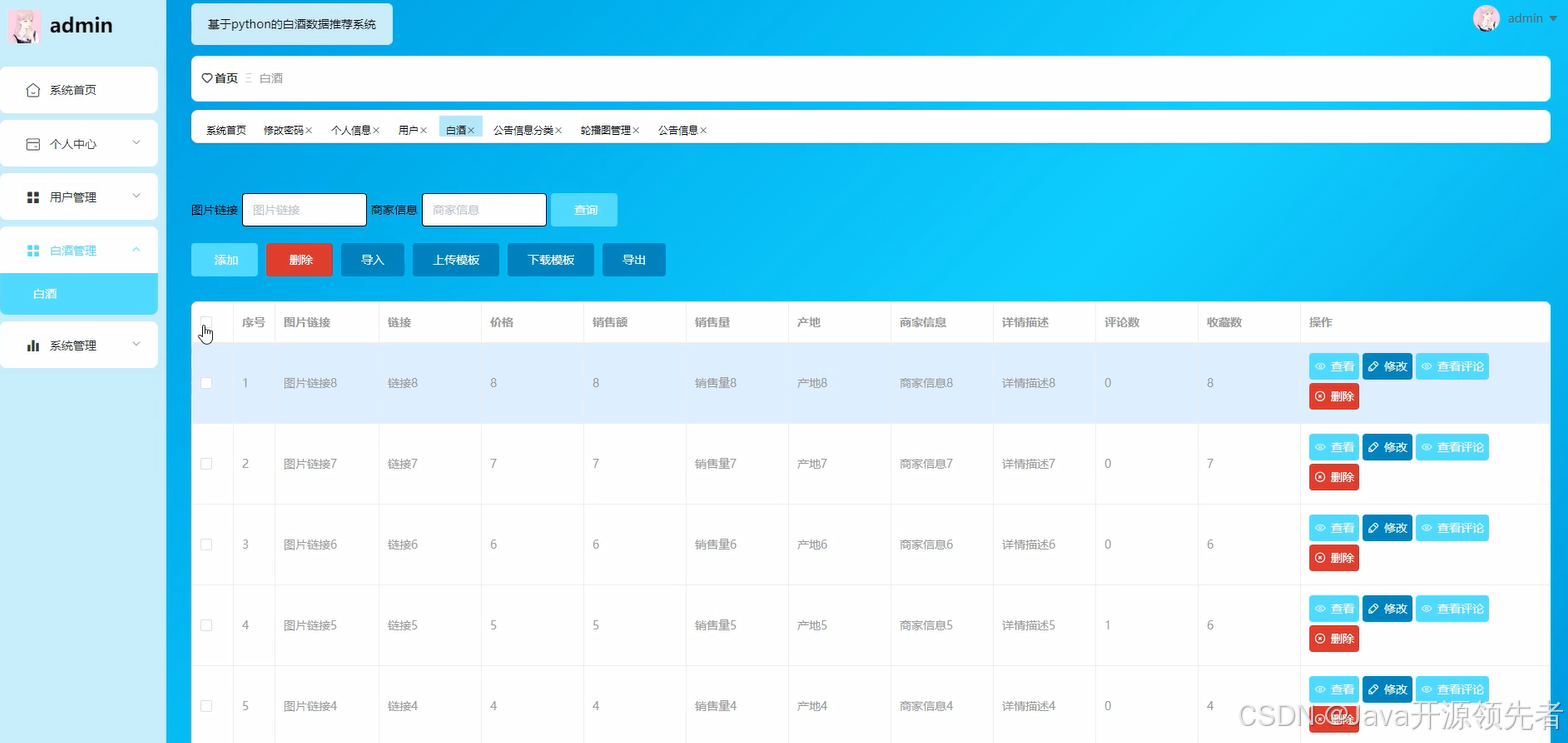The height and width of the screenshot is (743, 1568).
Task: View details of row 2 (查看)
Action: pyautogui.click(x=1334, y=447)
